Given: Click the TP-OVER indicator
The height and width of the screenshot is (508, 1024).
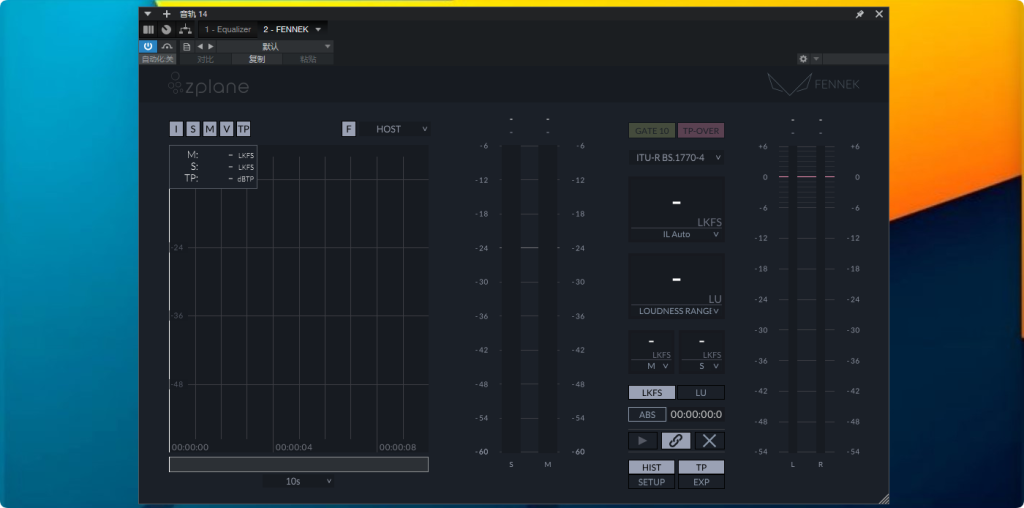Looking at the screenshot, I should (x=701, y=131).
